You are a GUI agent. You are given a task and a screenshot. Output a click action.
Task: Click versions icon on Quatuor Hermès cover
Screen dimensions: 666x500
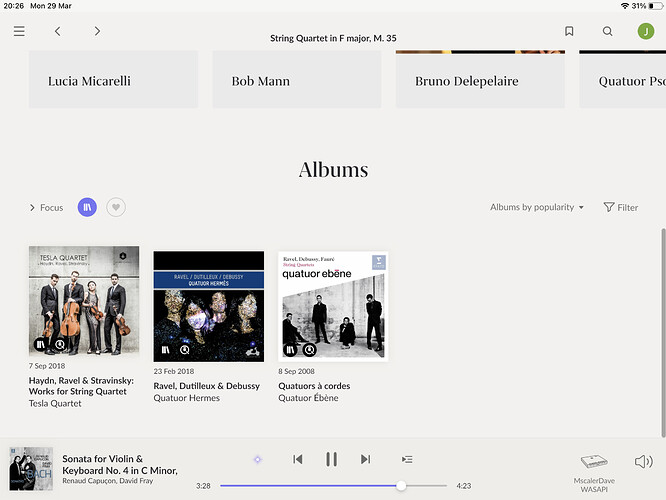coord(185,350)
